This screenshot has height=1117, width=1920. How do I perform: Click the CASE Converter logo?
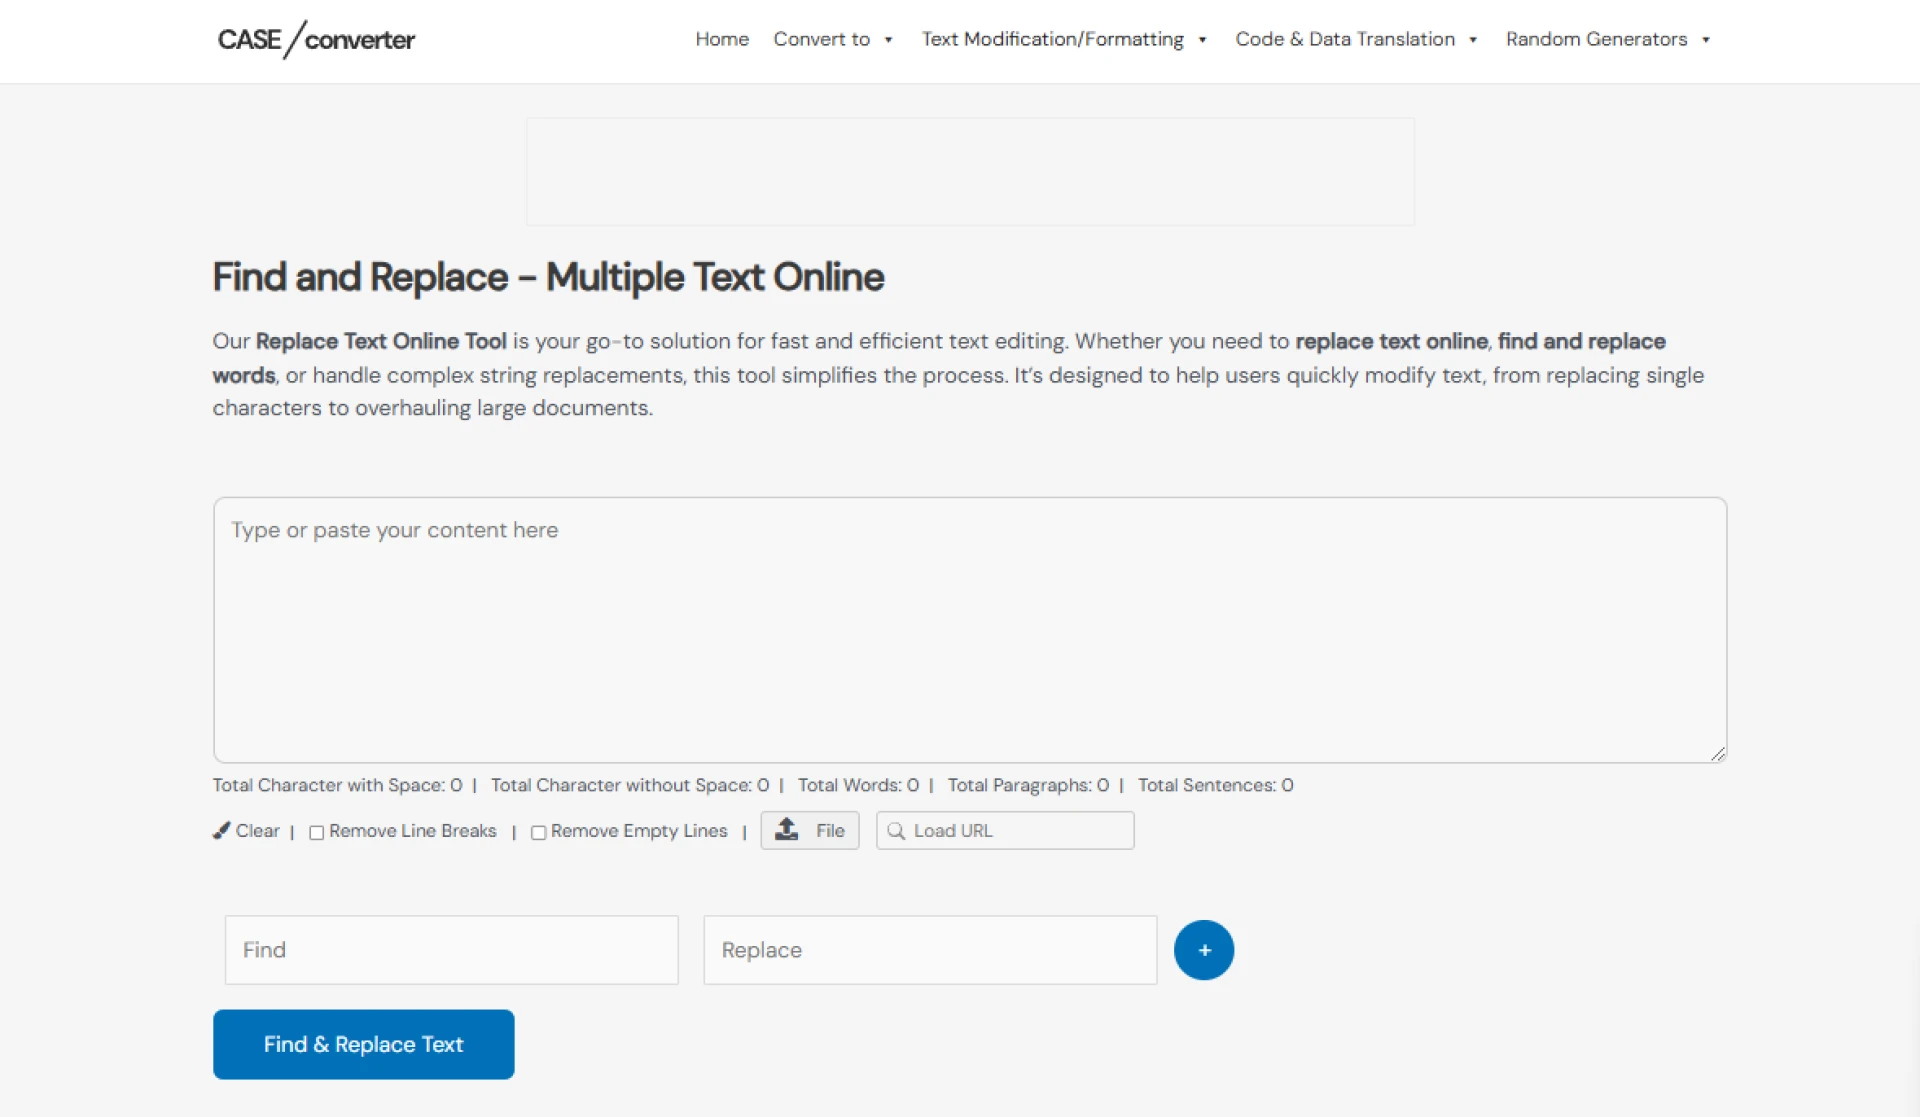tap(316, 40)
